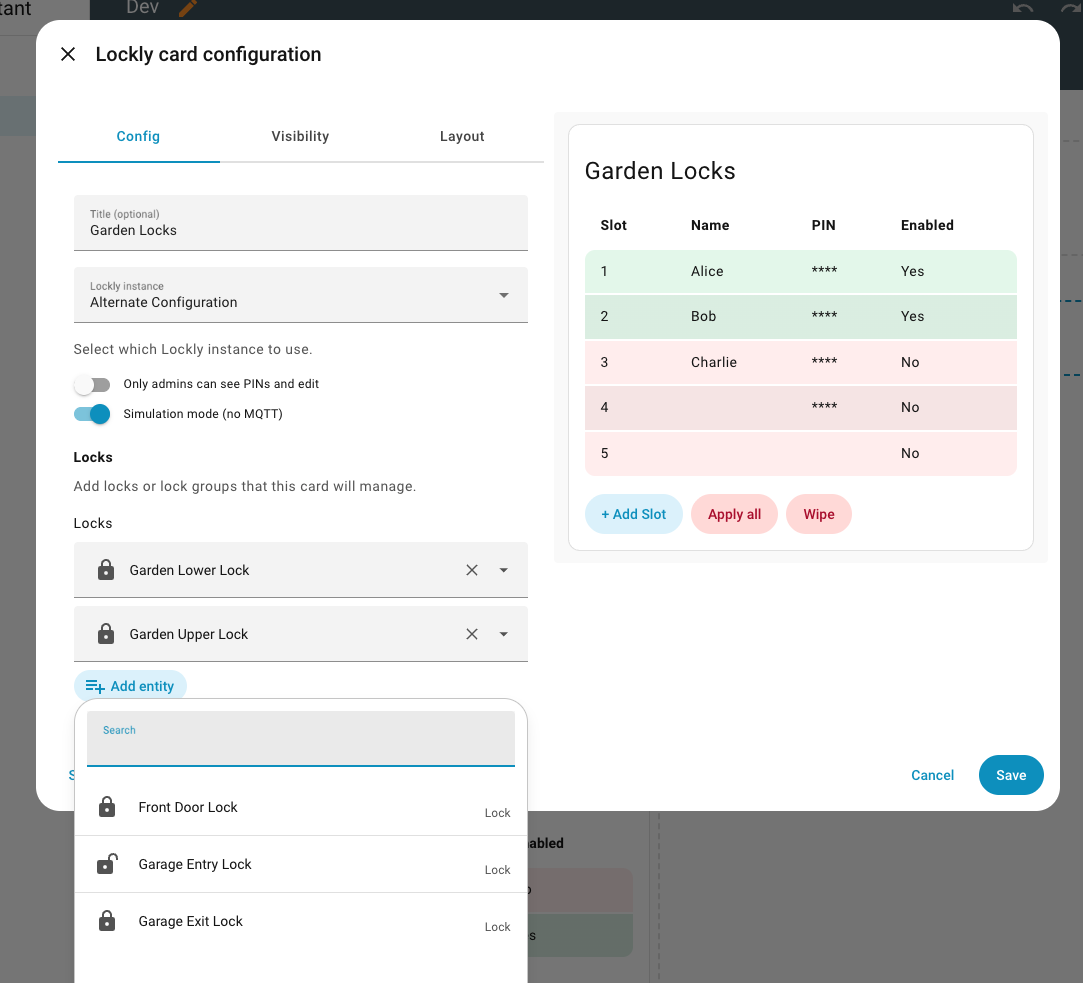1083x983 pixels.
Task: Click the PIN column header
Action: pos(823,225)
